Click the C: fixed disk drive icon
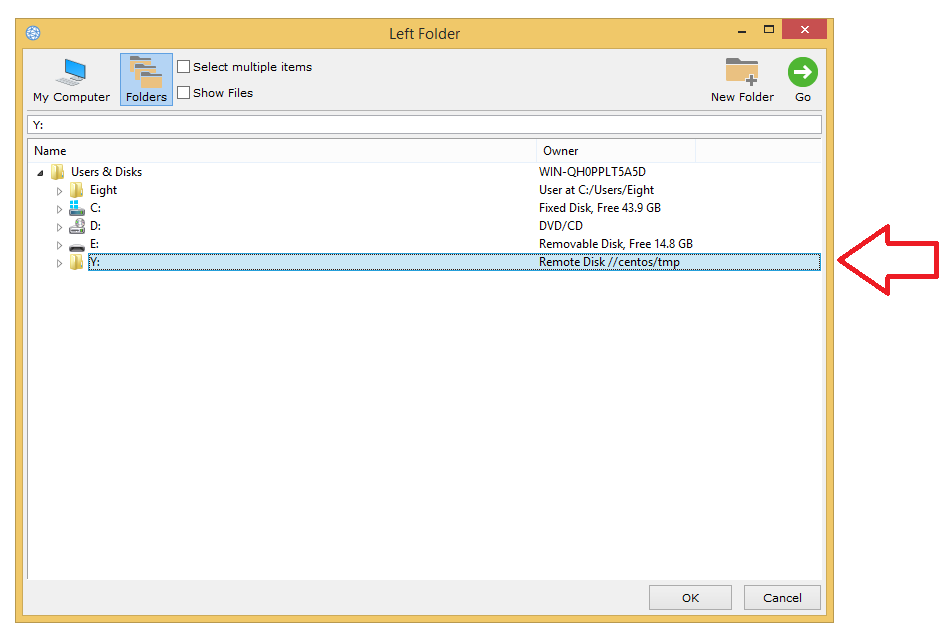 pyautogui.click(x=77, y=208)
